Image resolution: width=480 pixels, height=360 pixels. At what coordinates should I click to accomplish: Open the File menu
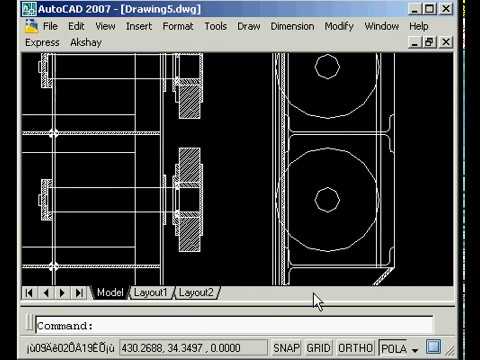pos(50,26)
